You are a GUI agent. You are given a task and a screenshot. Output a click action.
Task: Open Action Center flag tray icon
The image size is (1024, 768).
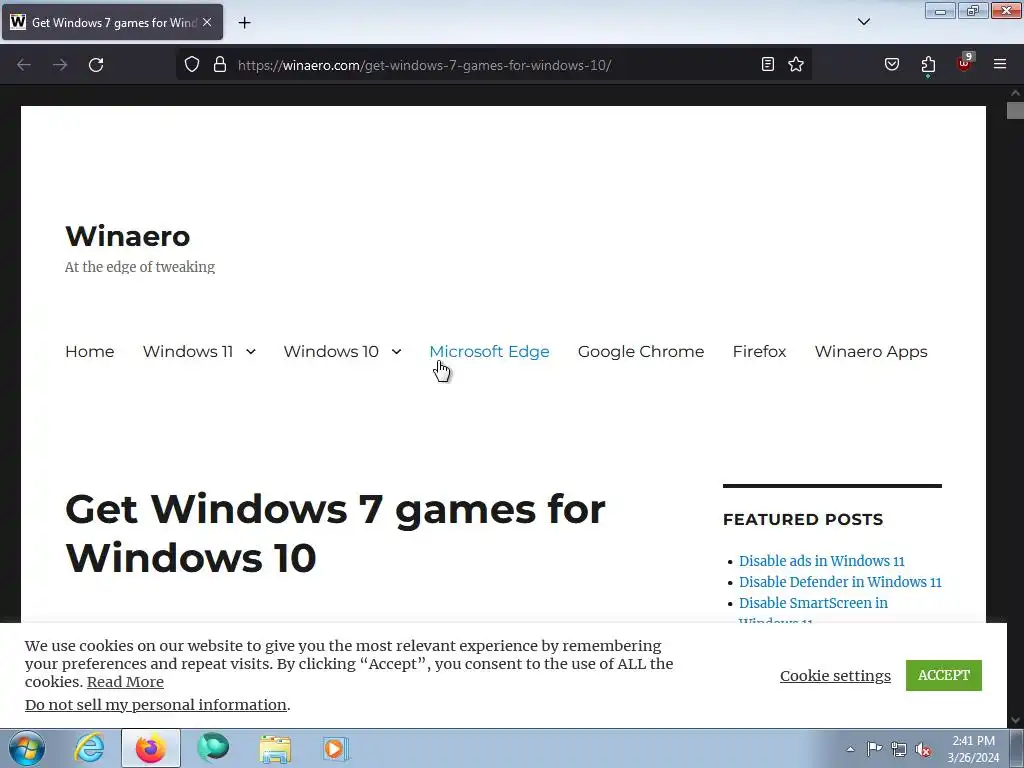click(x=874, y=748)
